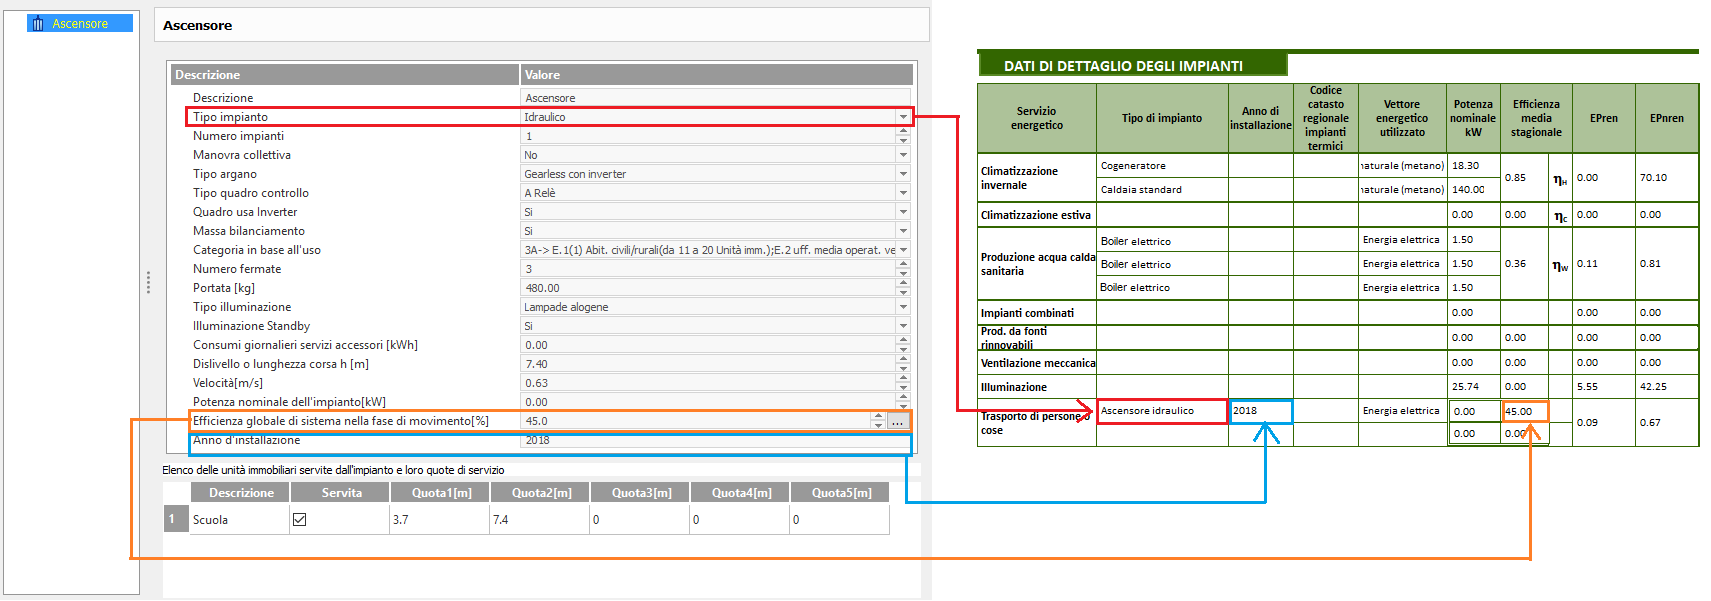This screenshot has height=601, width=1711.
Task: Click the Numero impianti spinner arrows
Action: (903, 136)
